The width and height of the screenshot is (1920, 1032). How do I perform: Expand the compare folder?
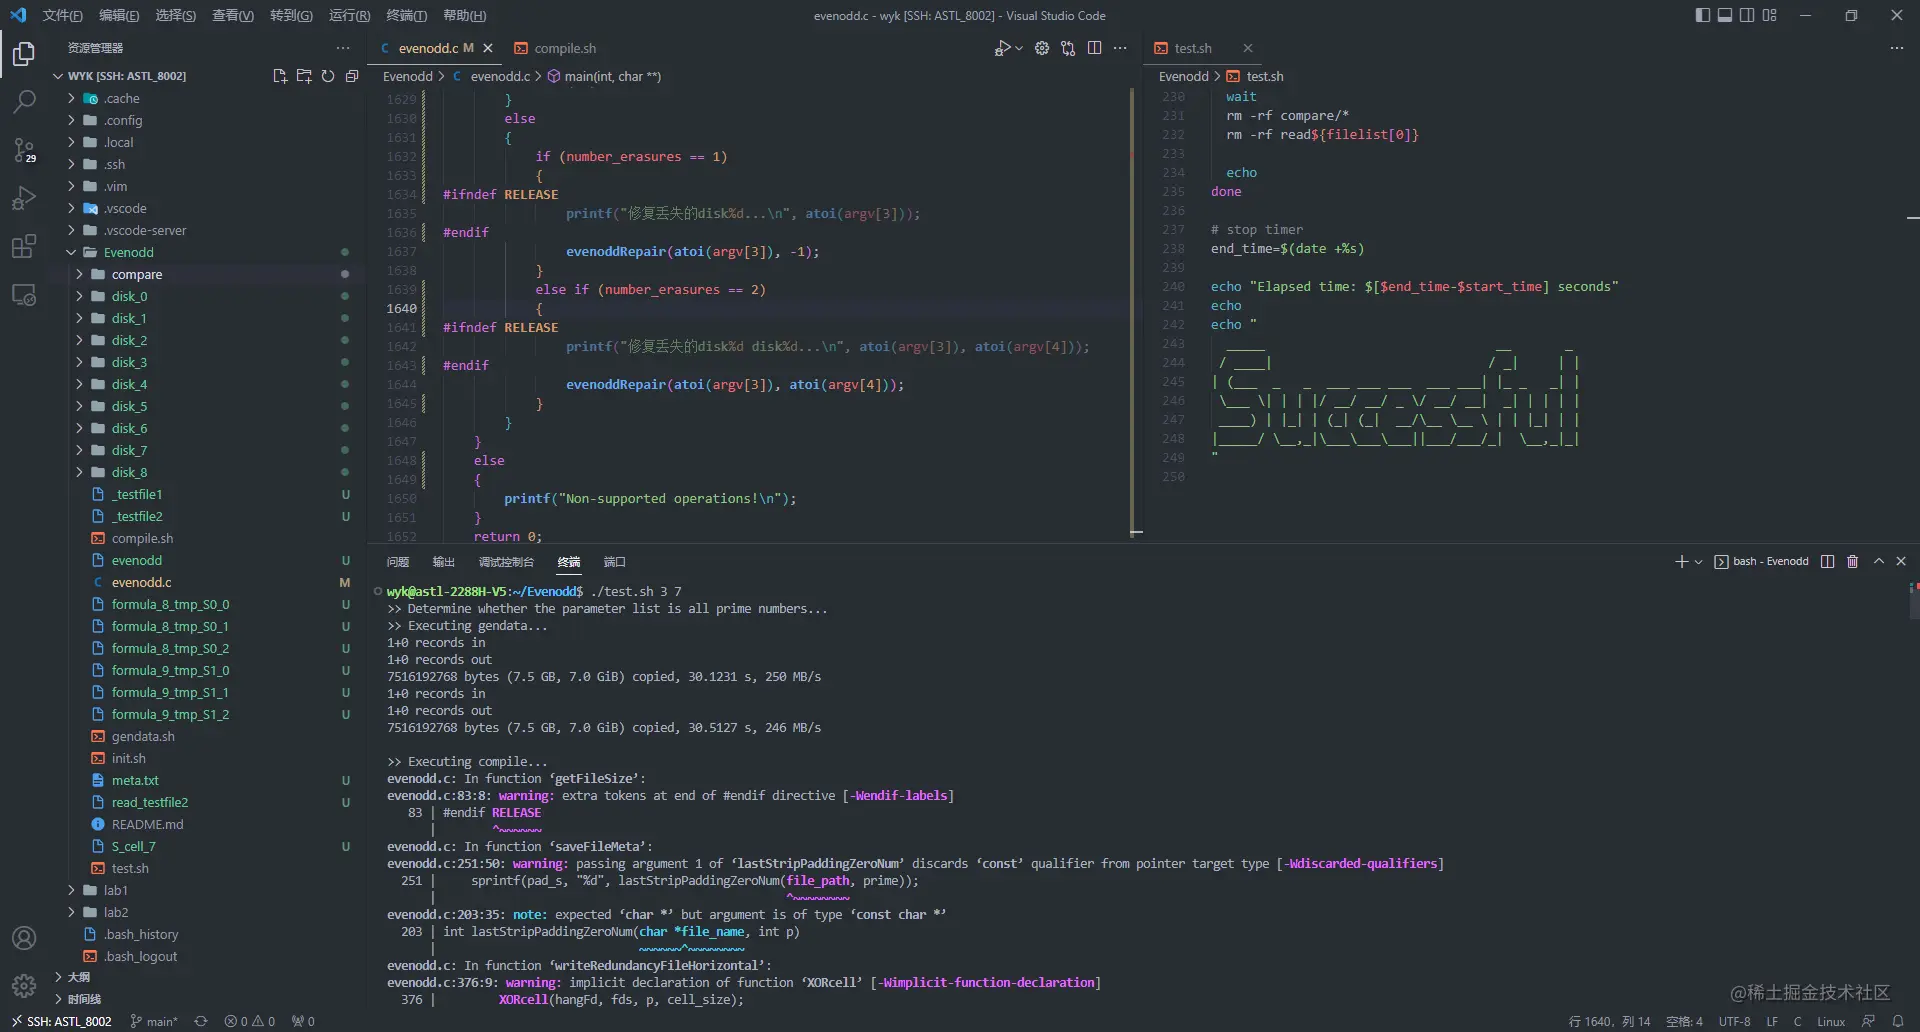click(x=137, y=274)
